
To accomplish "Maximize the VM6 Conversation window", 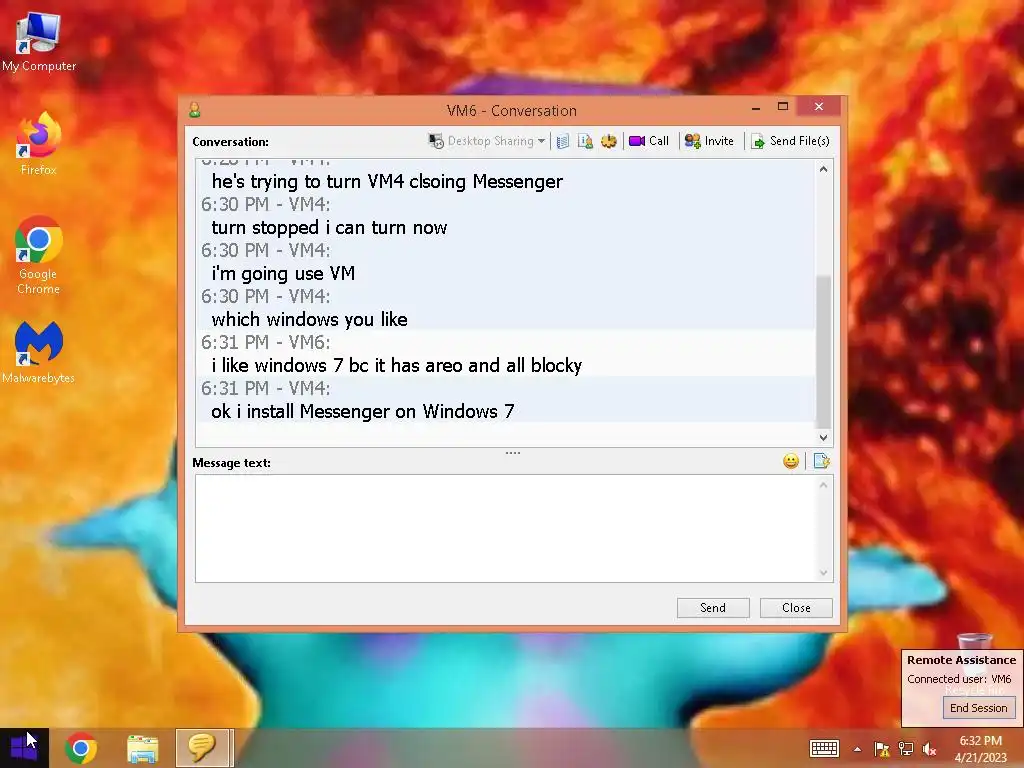I will pyautogui.click(x=783, y=106).
